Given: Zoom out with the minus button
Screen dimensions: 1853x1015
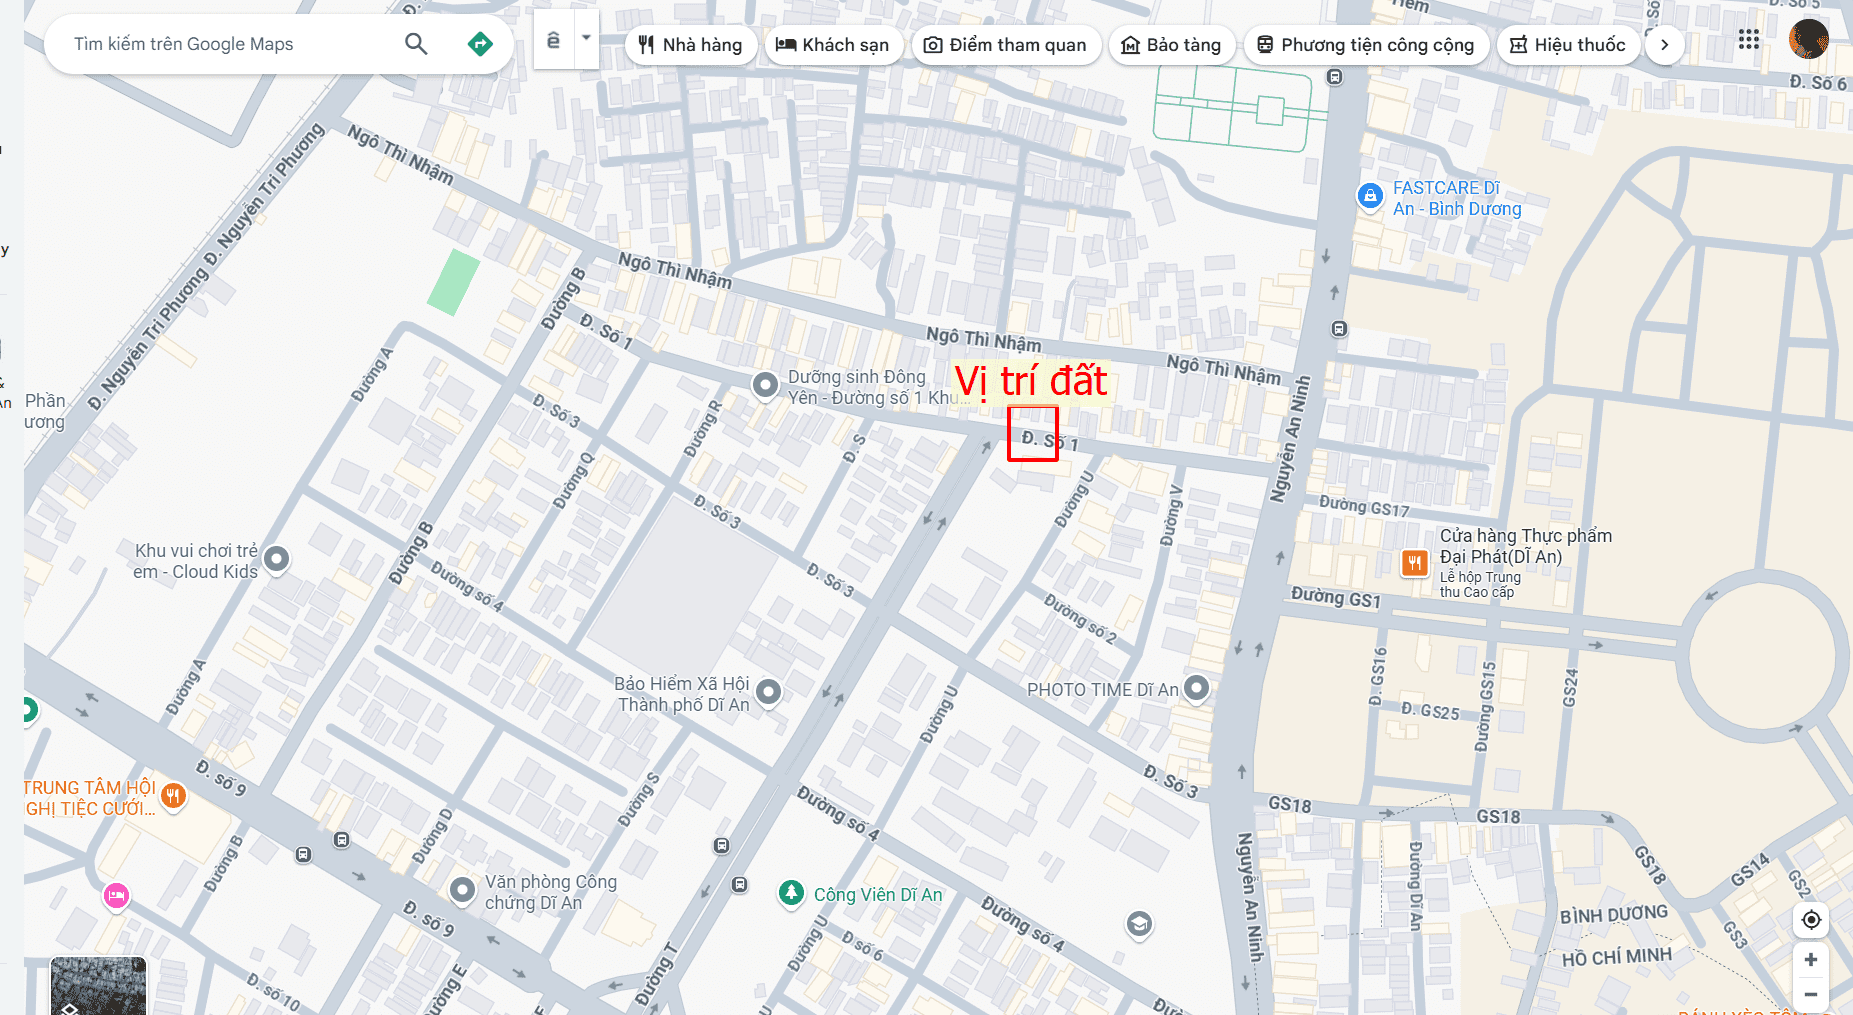Looking at the screenshot, I should 1810,995.
